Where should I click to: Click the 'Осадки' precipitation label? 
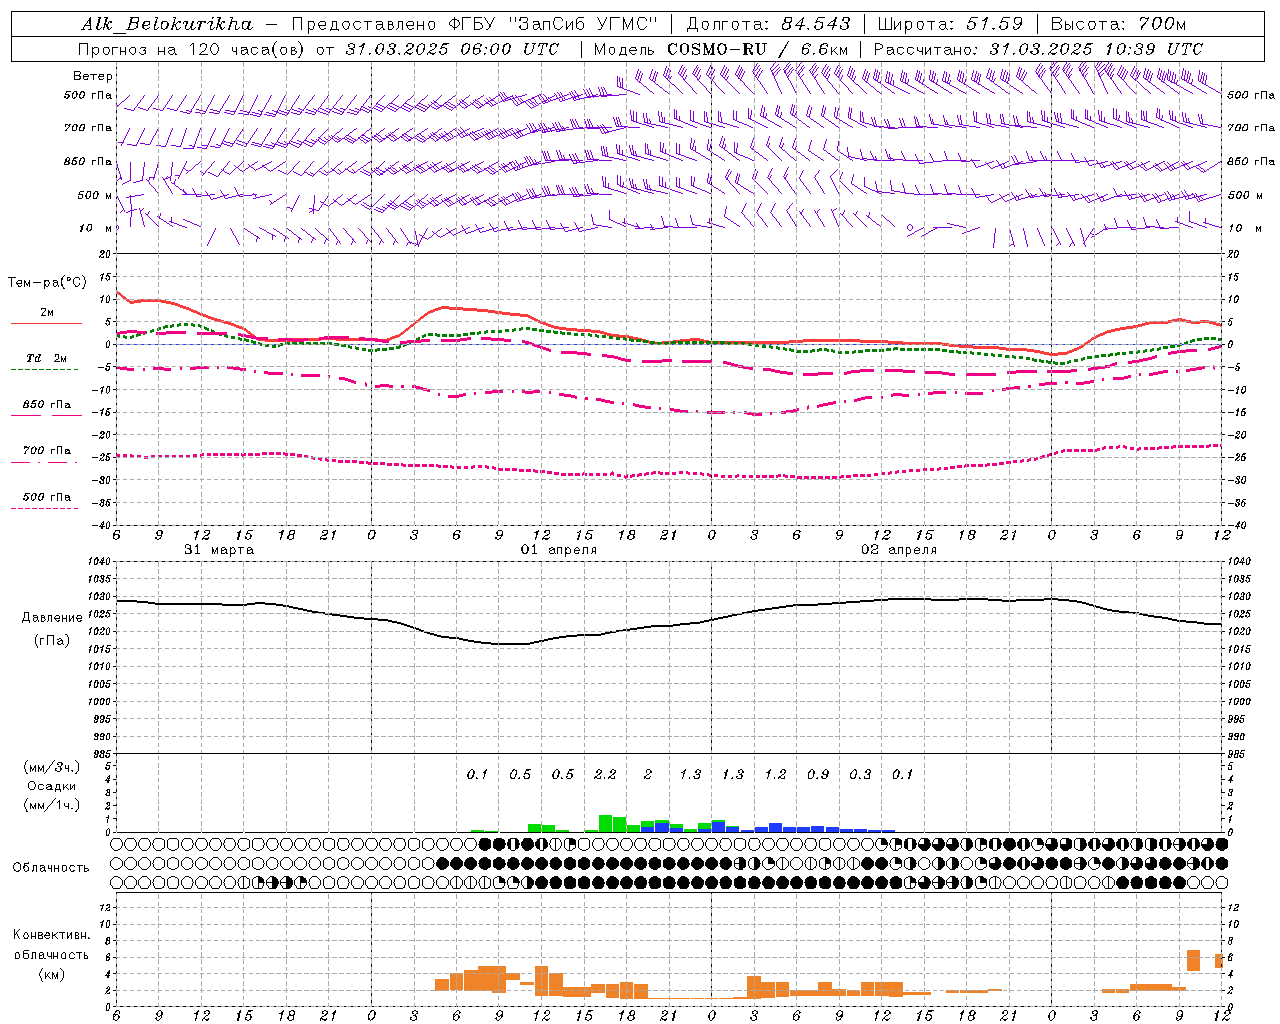pyautogui.click(x=52, y=786)
